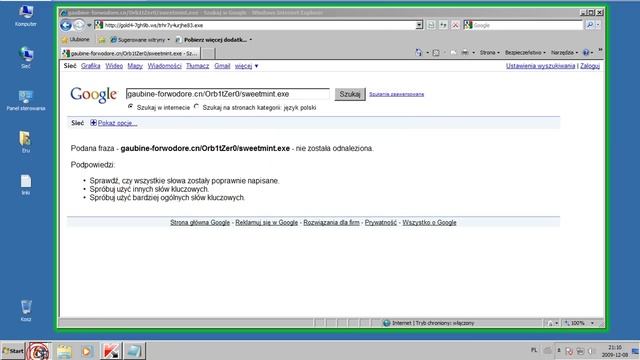Click the Start button
The width and height of the screenshot is (640, 360).
point(13,351)
